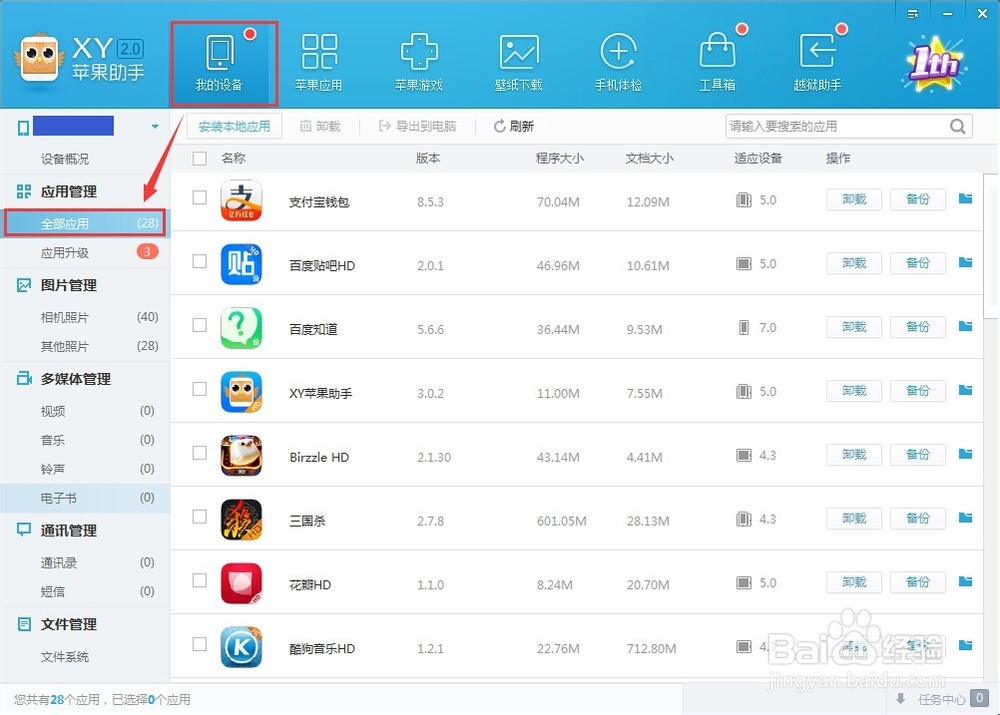
Task: Sort by 版本 column header
Action: click(x=428, y=158)
